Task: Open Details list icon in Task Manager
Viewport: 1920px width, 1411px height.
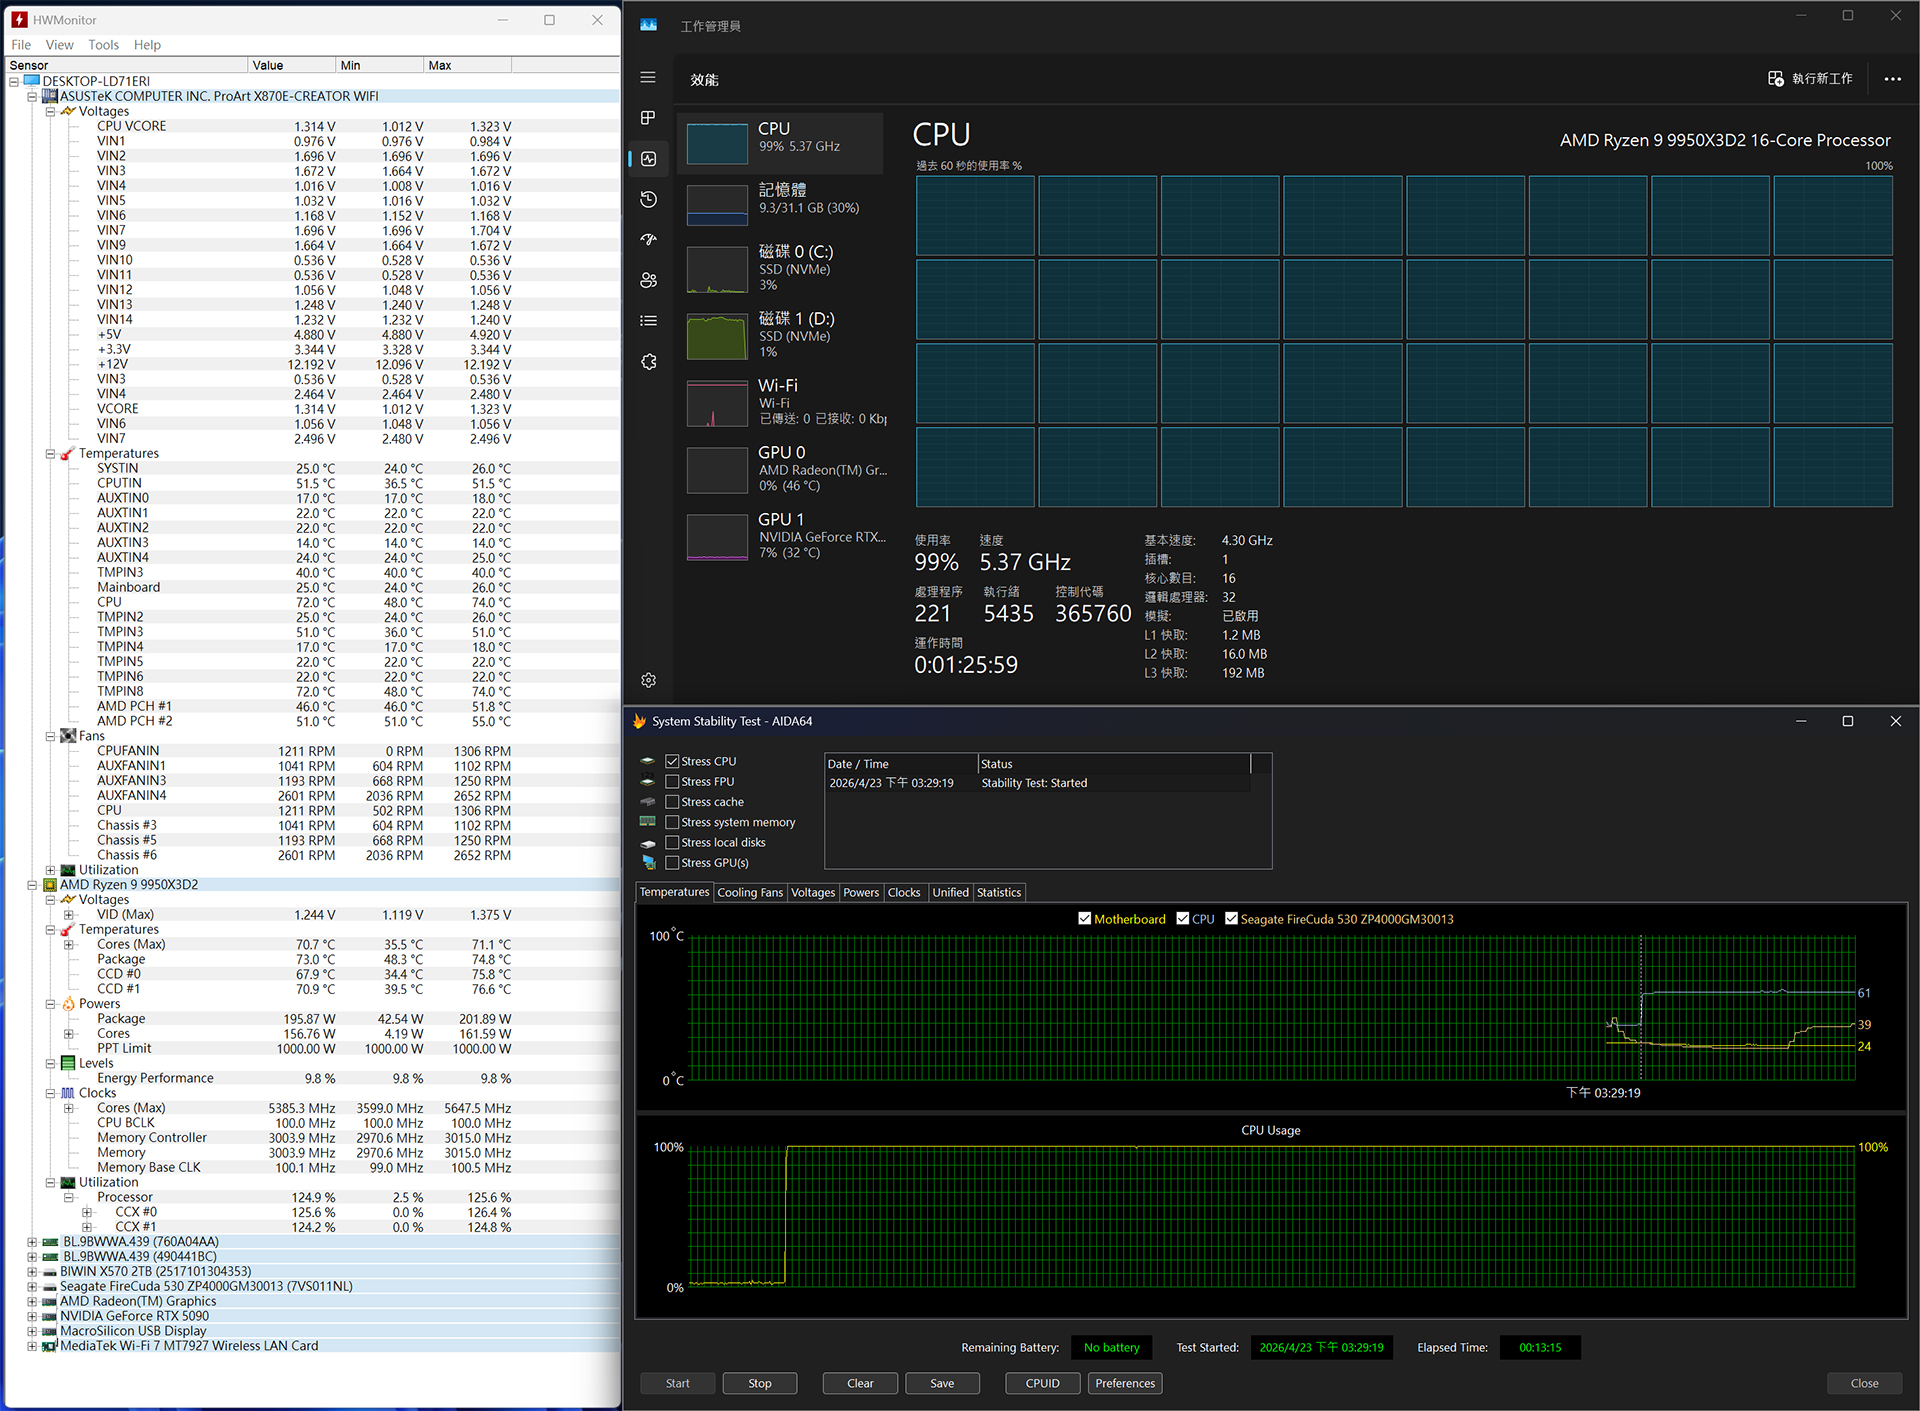Action: pos(648,321)
